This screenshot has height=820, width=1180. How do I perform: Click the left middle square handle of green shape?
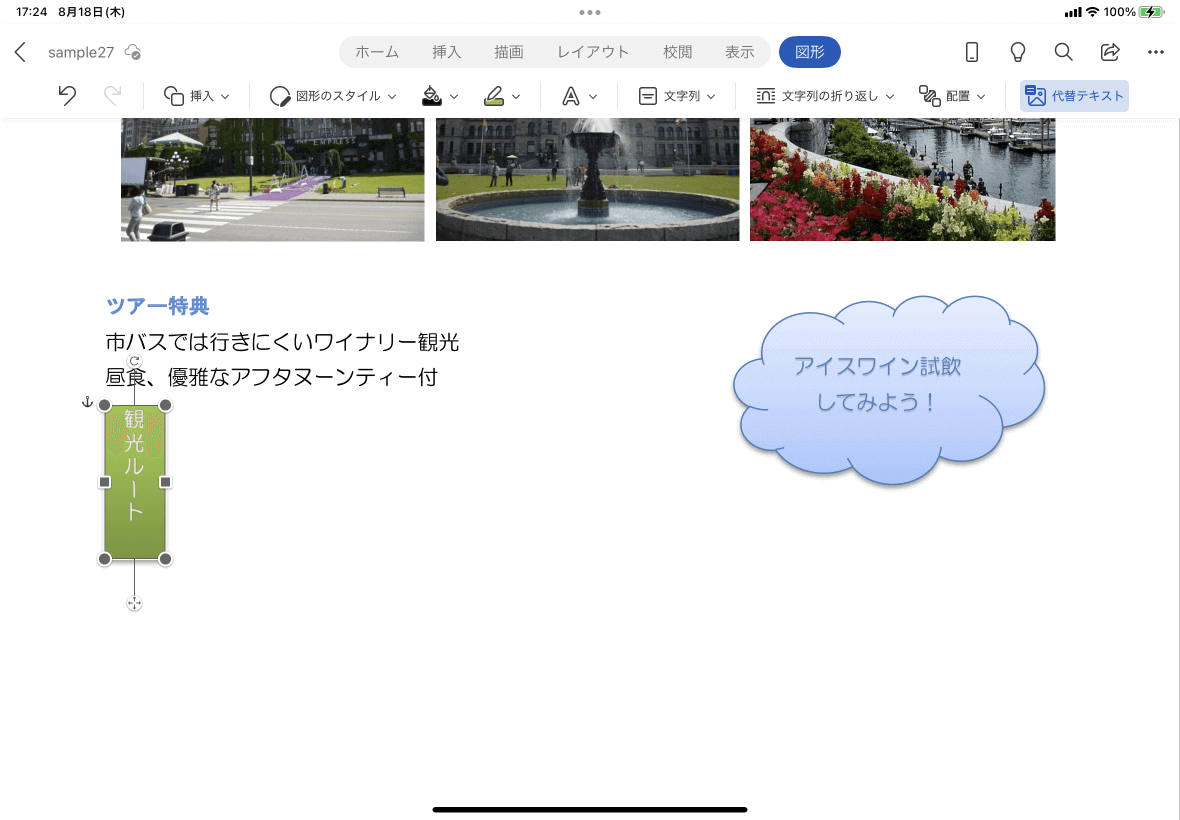[x=105, y=482]
